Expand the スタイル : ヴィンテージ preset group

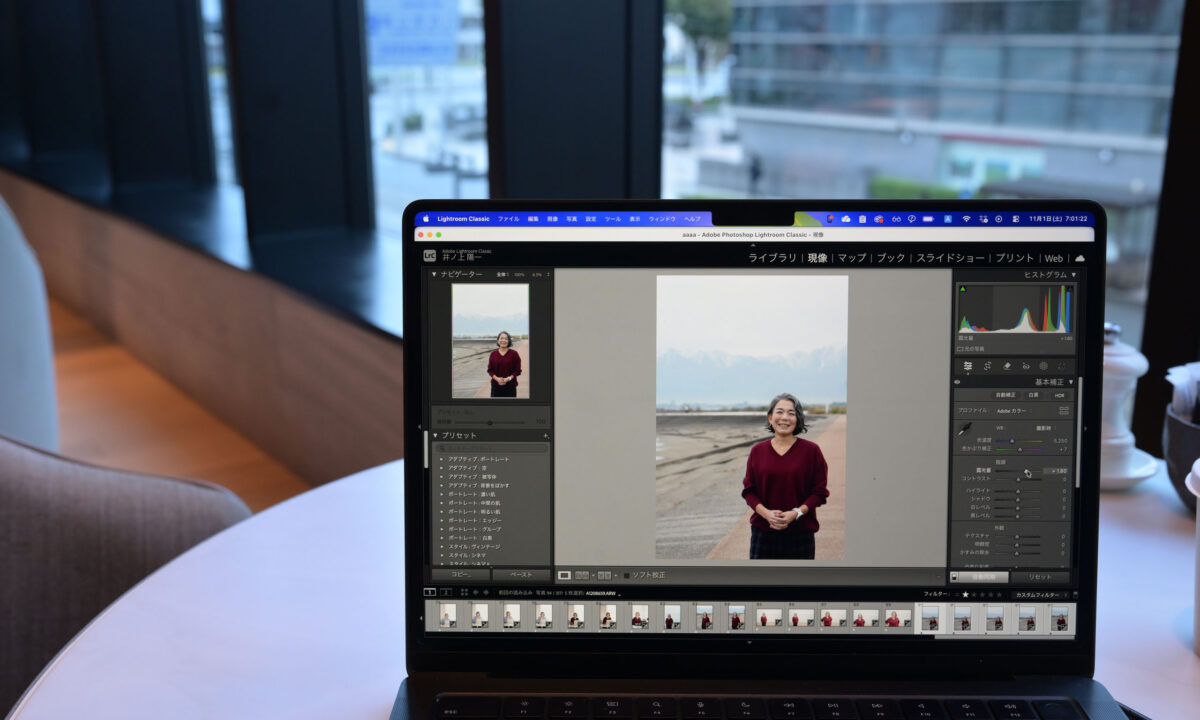(442, 547)
